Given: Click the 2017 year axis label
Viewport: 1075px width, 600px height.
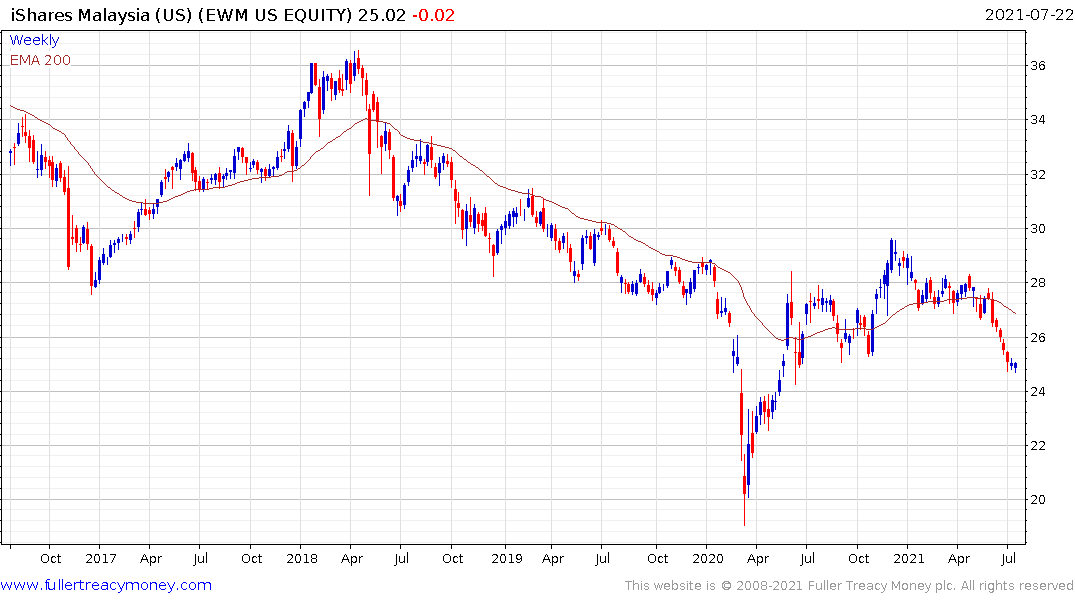Looking at the screenshot, I should coord(101,558).
